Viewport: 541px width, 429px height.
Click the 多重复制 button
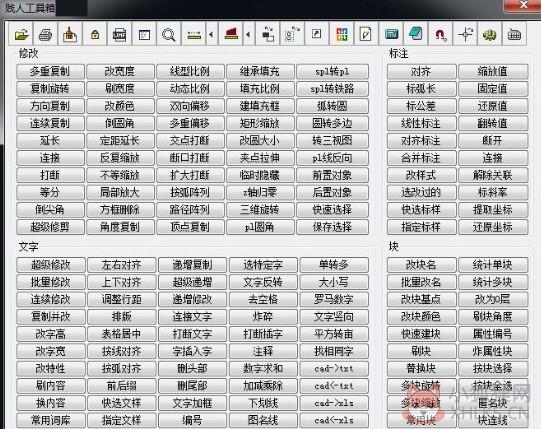[x=50, y=71]
